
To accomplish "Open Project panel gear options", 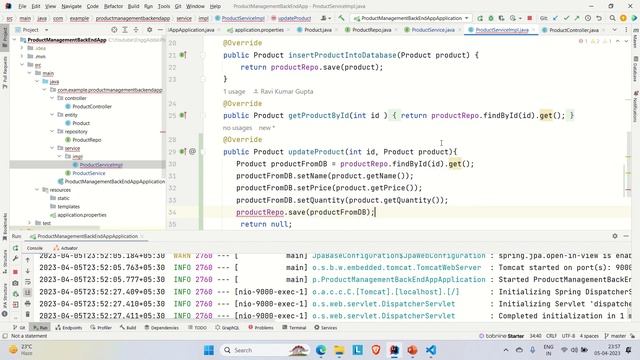I will 149,30.
